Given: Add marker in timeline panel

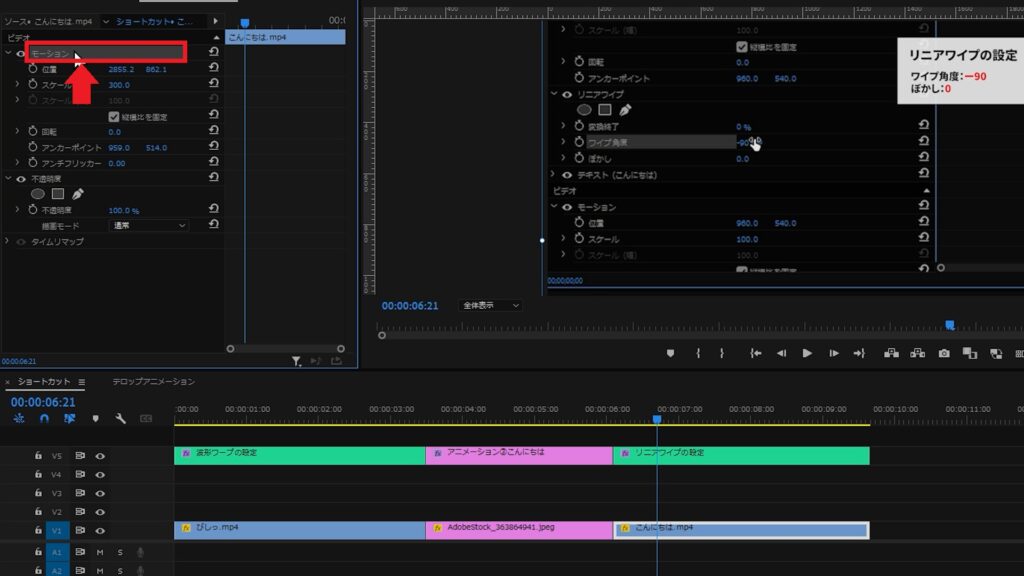Looking at the screenshot, I should (95, 419).
